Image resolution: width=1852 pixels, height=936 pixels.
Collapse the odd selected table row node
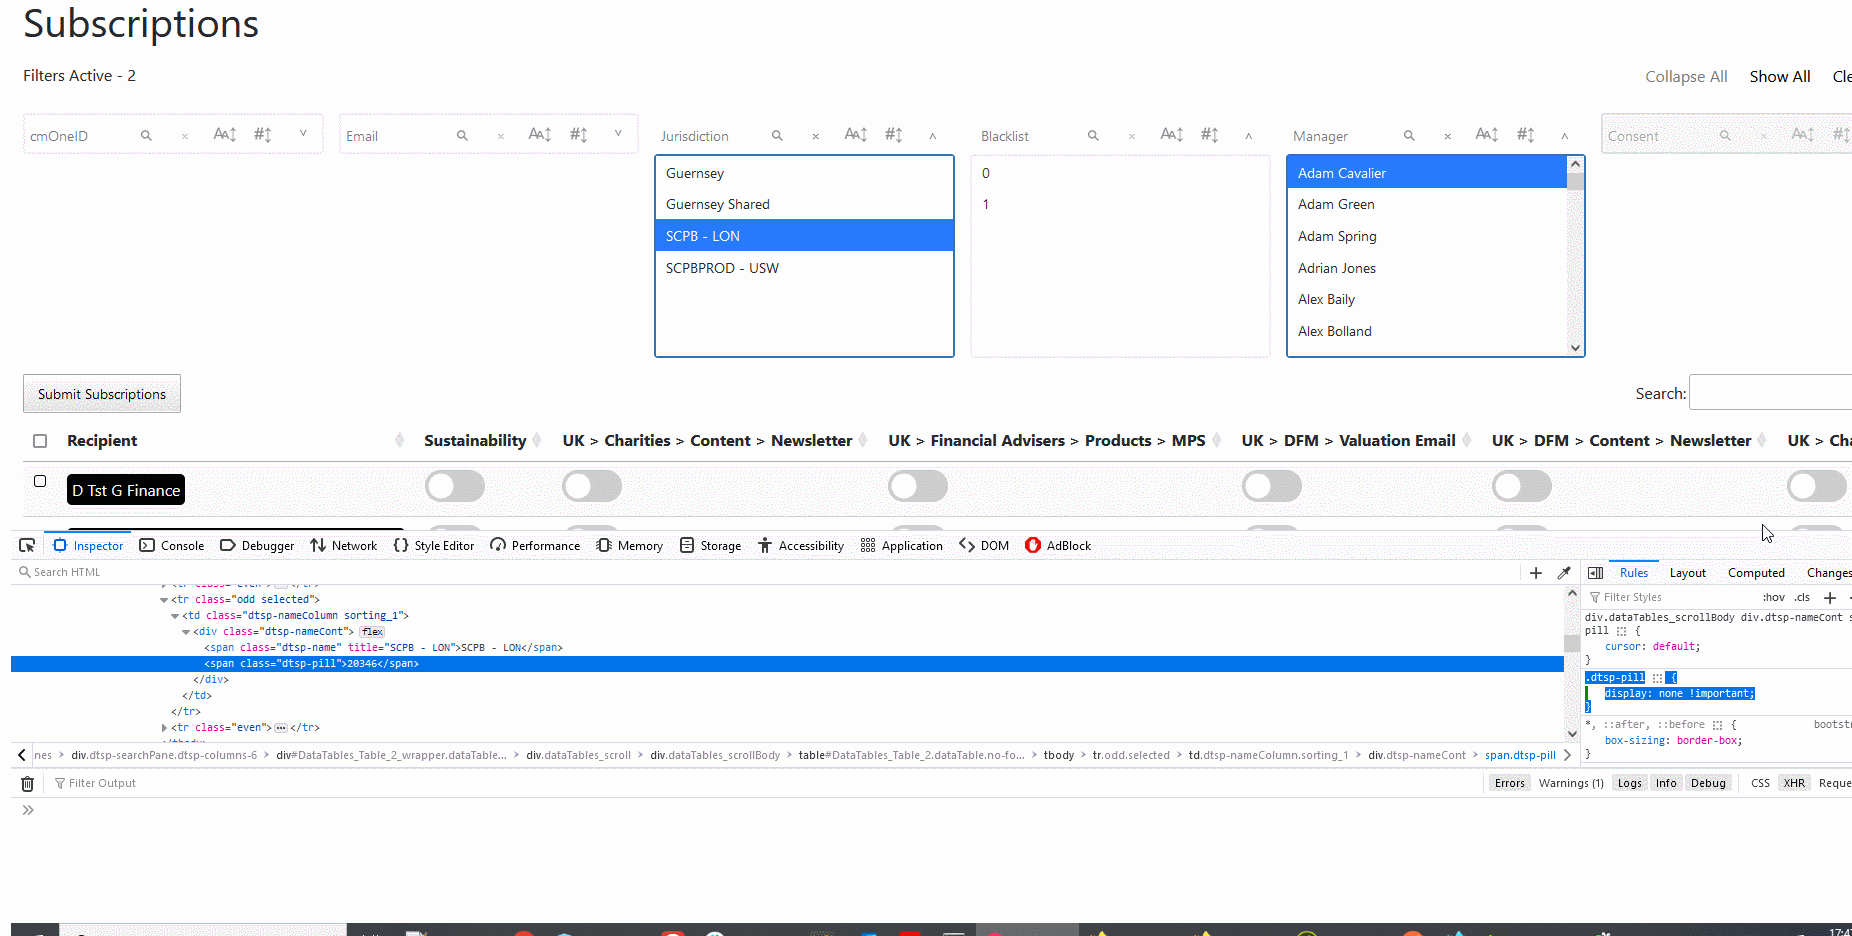coord(163,599)
